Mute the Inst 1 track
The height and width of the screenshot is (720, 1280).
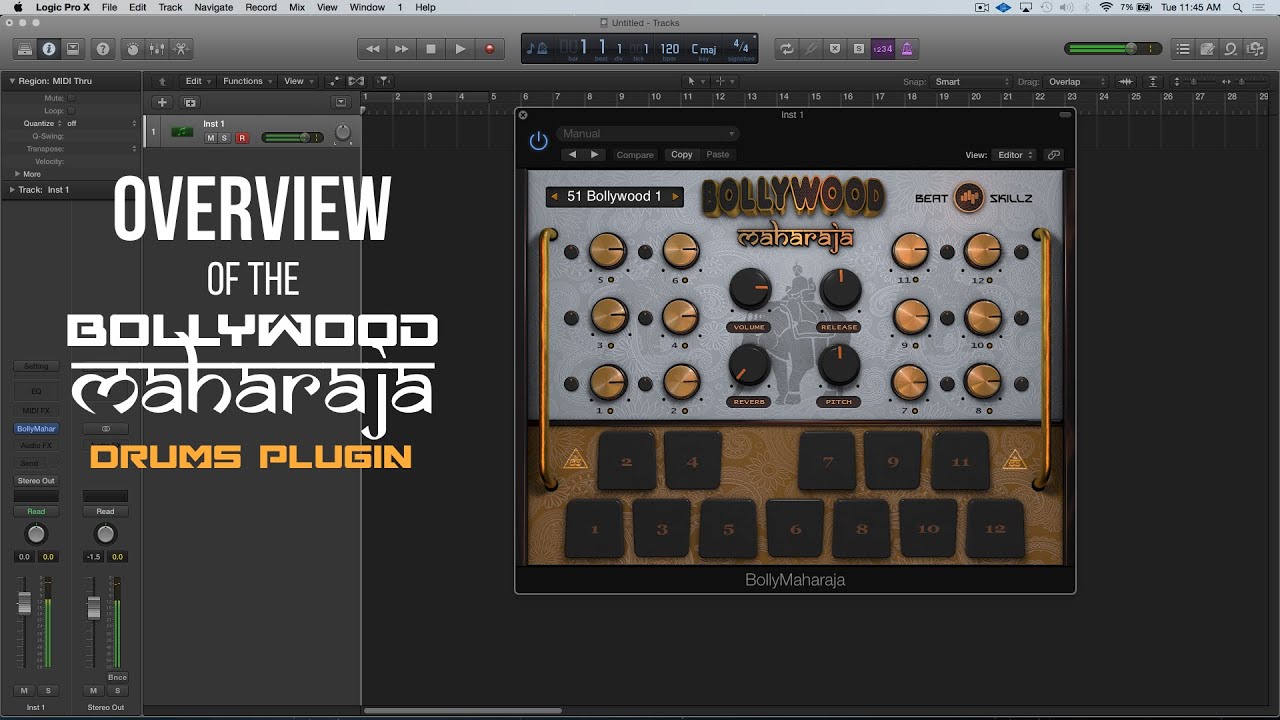(211, 138)
